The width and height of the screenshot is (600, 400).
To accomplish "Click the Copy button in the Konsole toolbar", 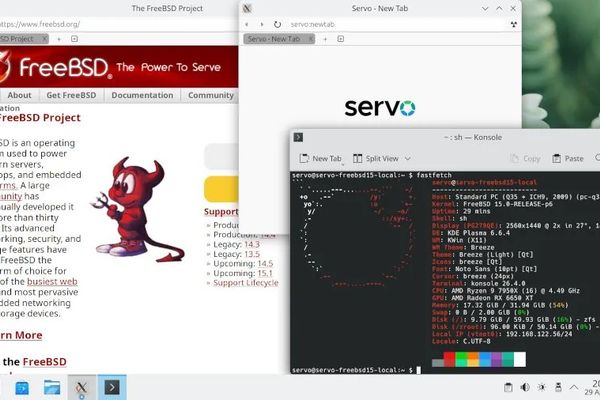I will (x=525, y=158).
